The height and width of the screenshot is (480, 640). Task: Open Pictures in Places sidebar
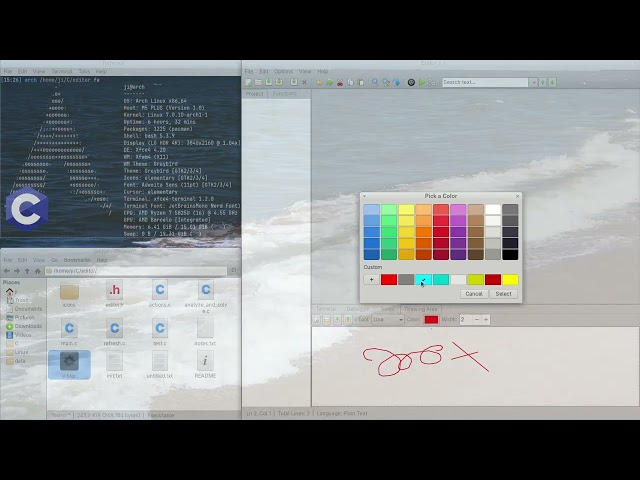click(20, 318)
